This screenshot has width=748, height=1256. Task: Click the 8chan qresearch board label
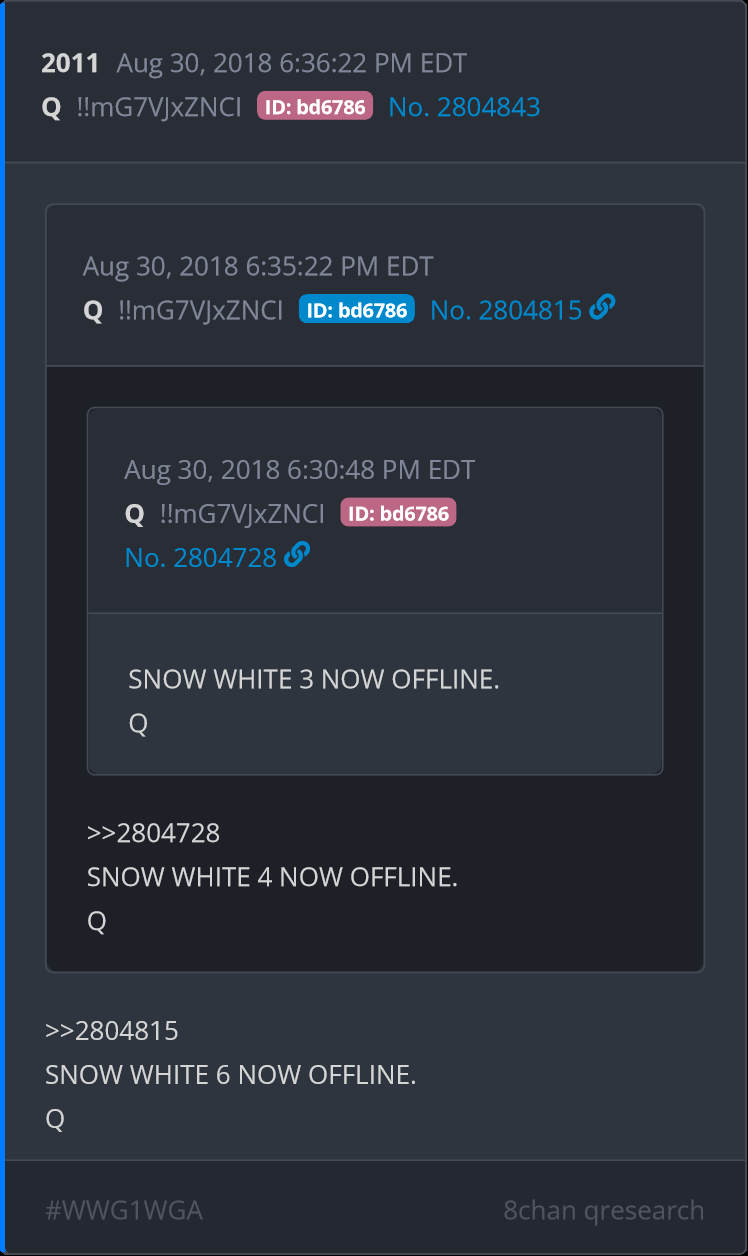pyautogui.click(x=604, y=1211)
